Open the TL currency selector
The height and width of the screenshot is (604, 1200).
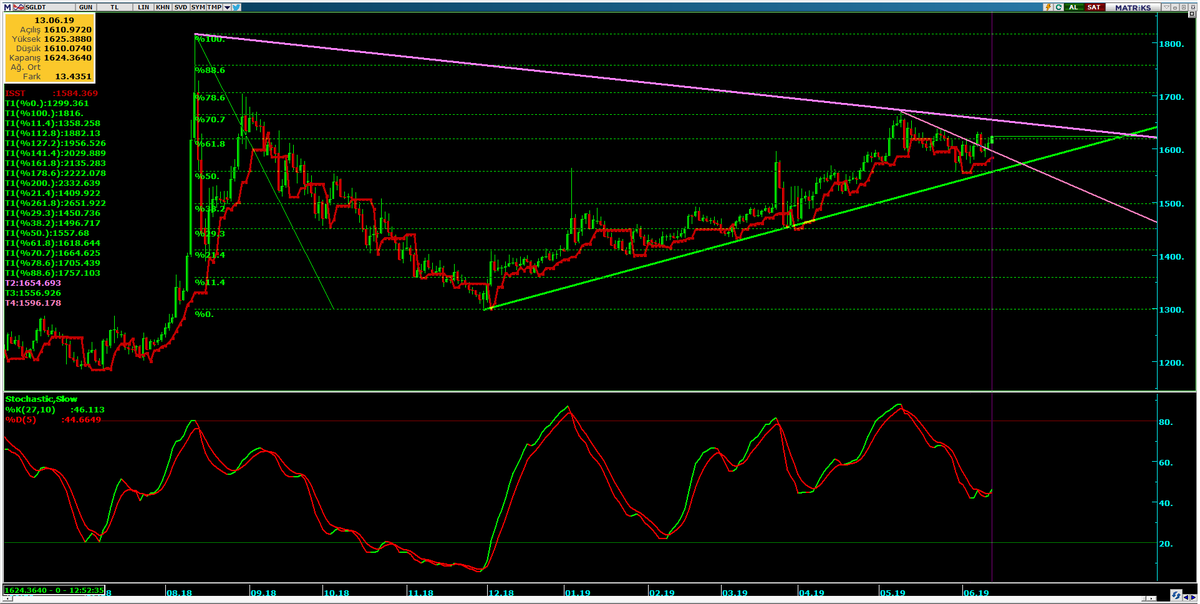[114, 7]
